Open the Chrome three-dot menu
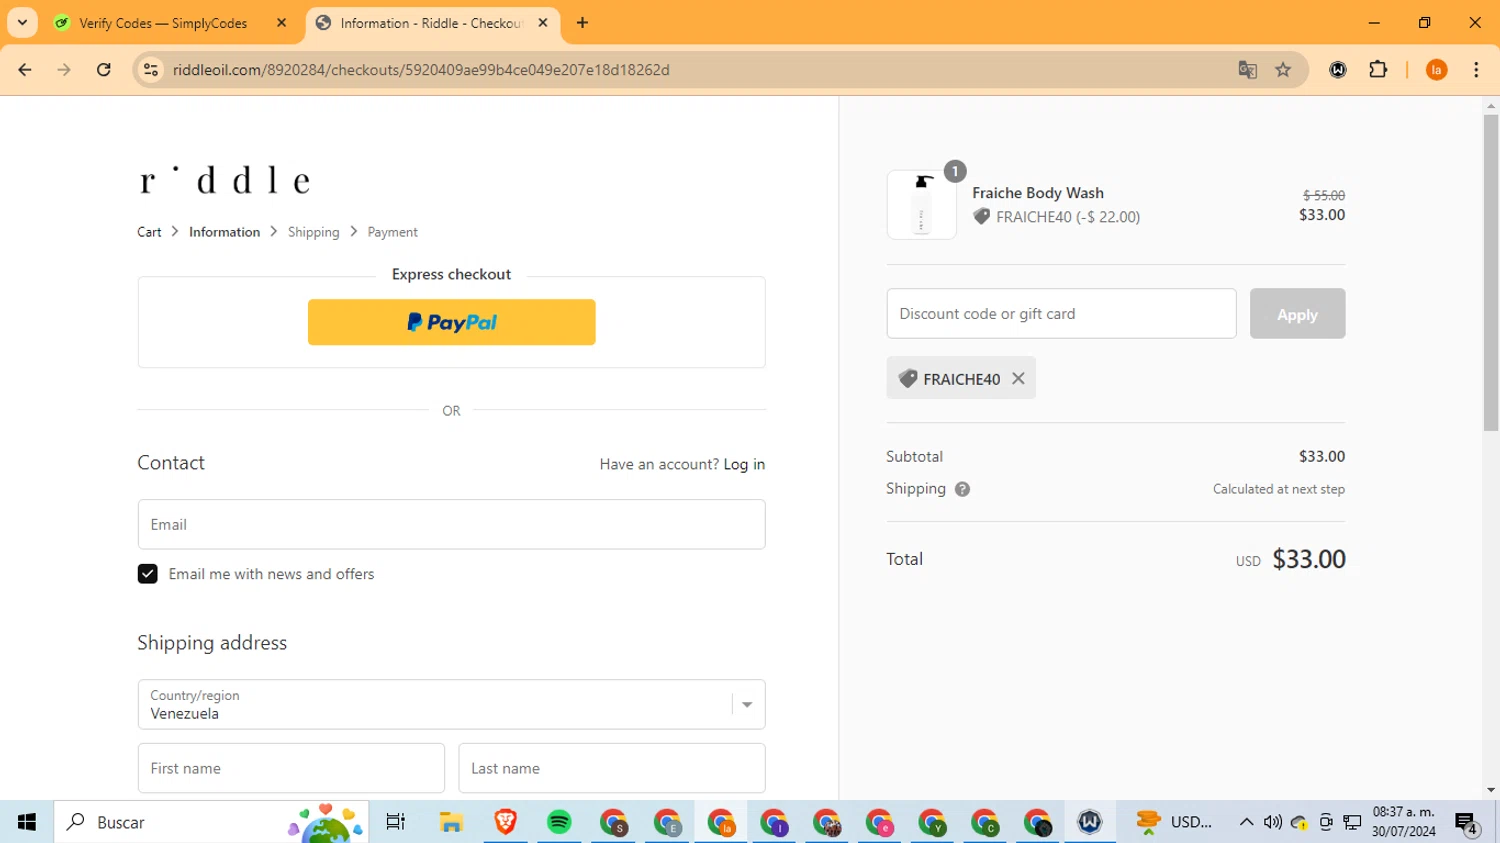 click(1476, 70)
